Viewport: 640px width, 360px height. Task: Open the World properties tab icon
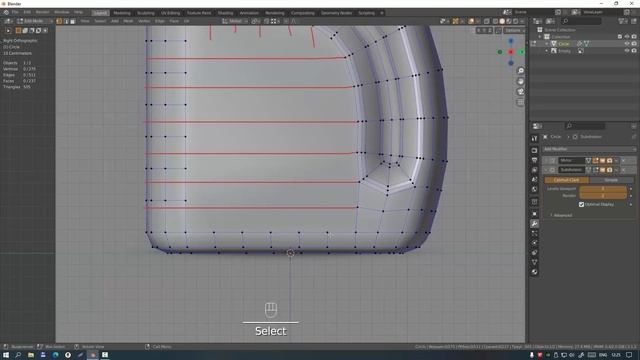pyautogui.click(x=534, y=189)
